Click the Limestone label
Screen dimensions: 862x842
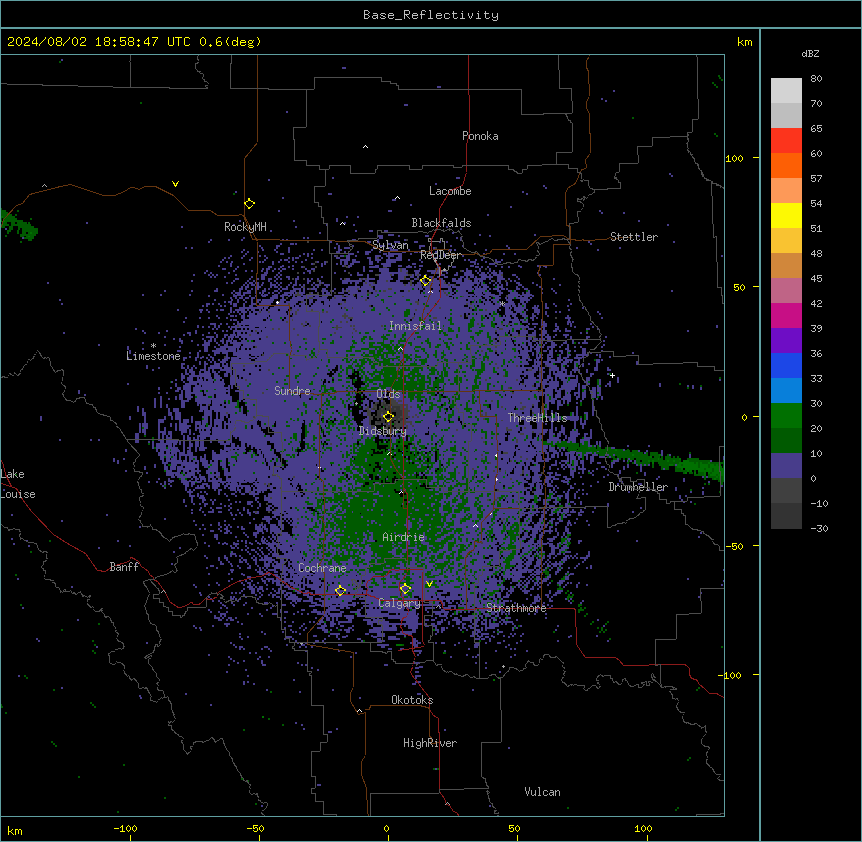click(x=153, y=356)
